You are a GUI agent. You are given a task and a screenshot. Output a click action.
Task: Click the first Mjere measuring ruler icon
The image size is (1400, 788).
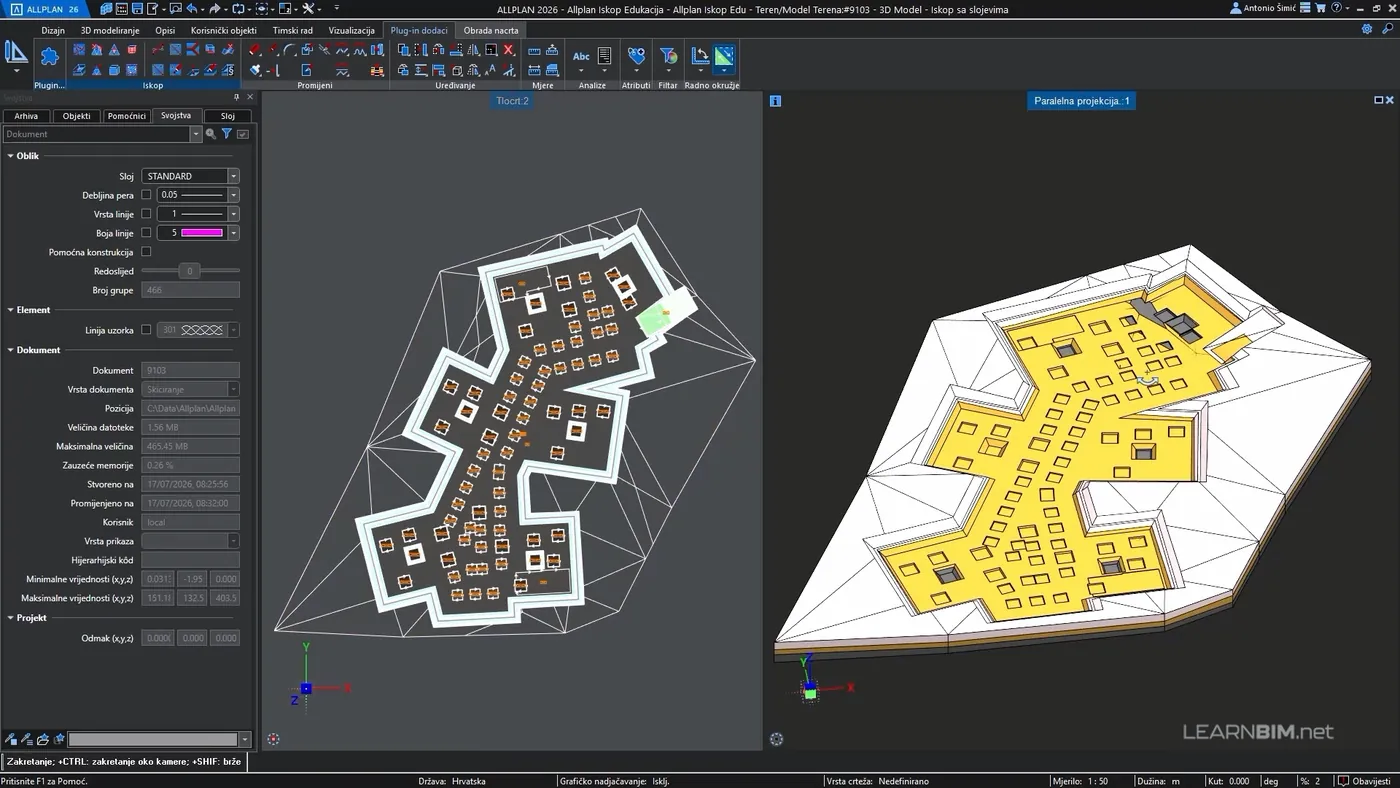tap(534, 50)
